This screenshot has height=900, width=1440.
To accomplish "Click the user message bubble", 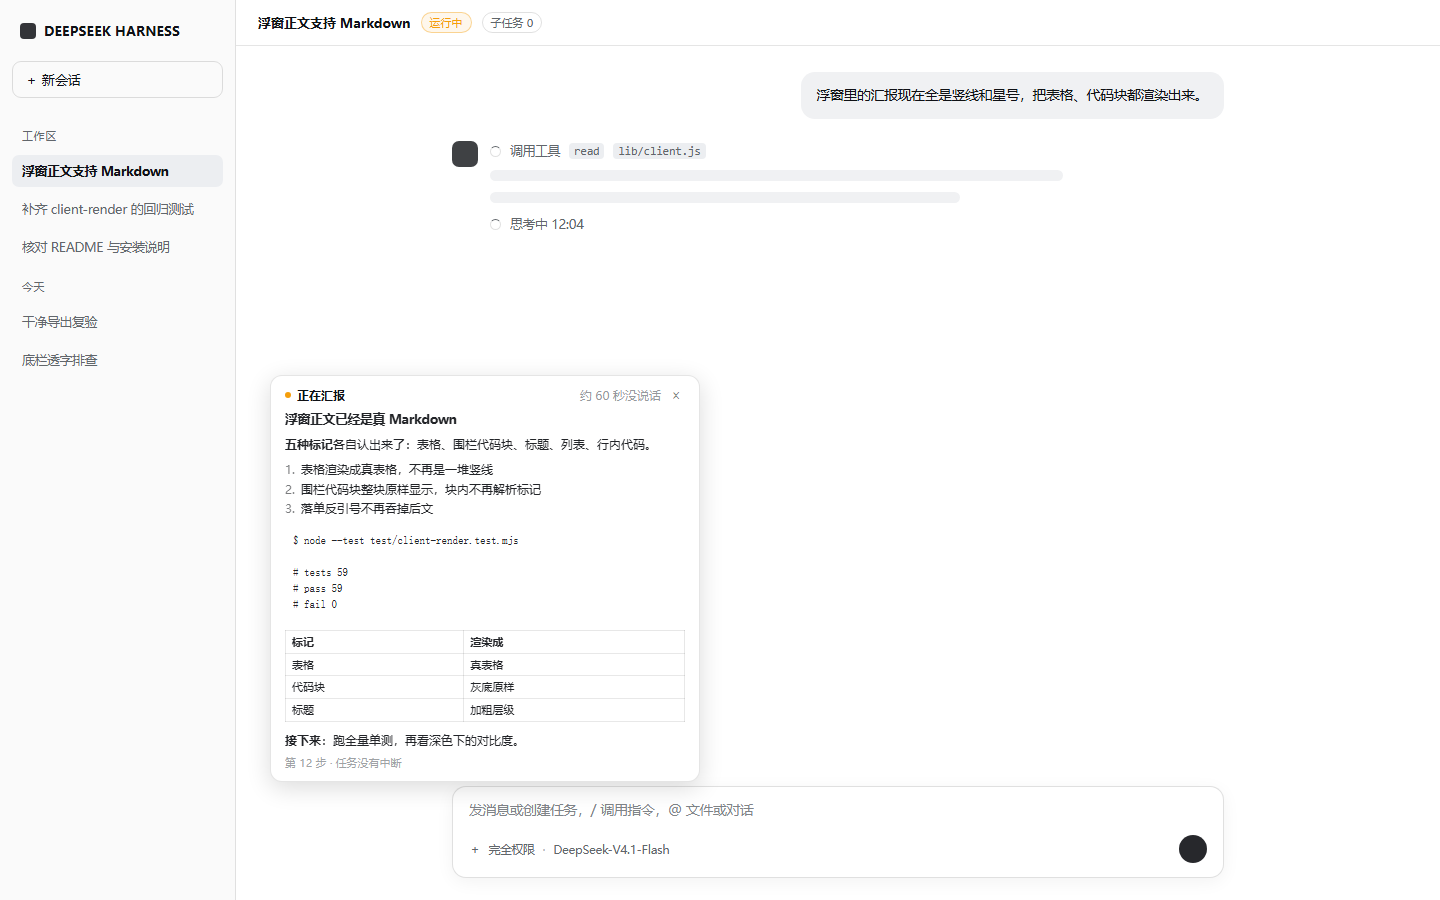I will [x=1012, y=95].
